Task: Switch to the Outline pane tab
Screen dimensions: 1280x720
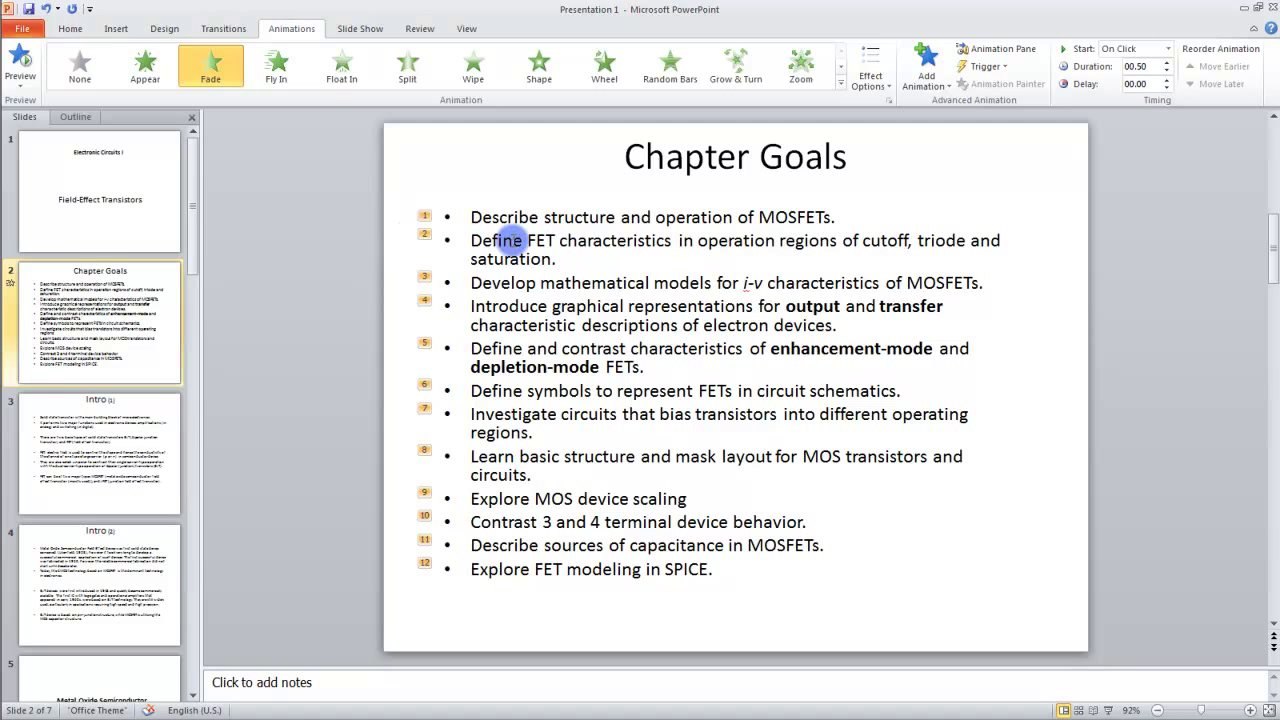Action: [x=75, y=117]
